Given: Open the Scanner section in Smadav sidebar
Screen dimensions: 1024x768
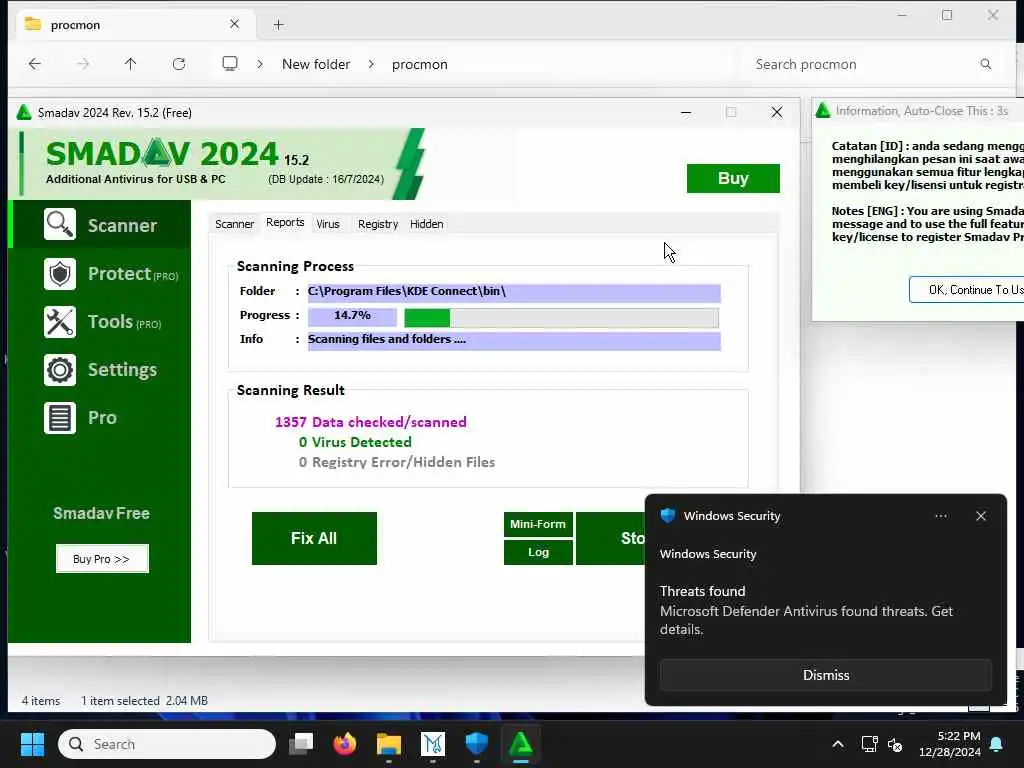Looking at the screenshot, I should (x=101, y=225).
